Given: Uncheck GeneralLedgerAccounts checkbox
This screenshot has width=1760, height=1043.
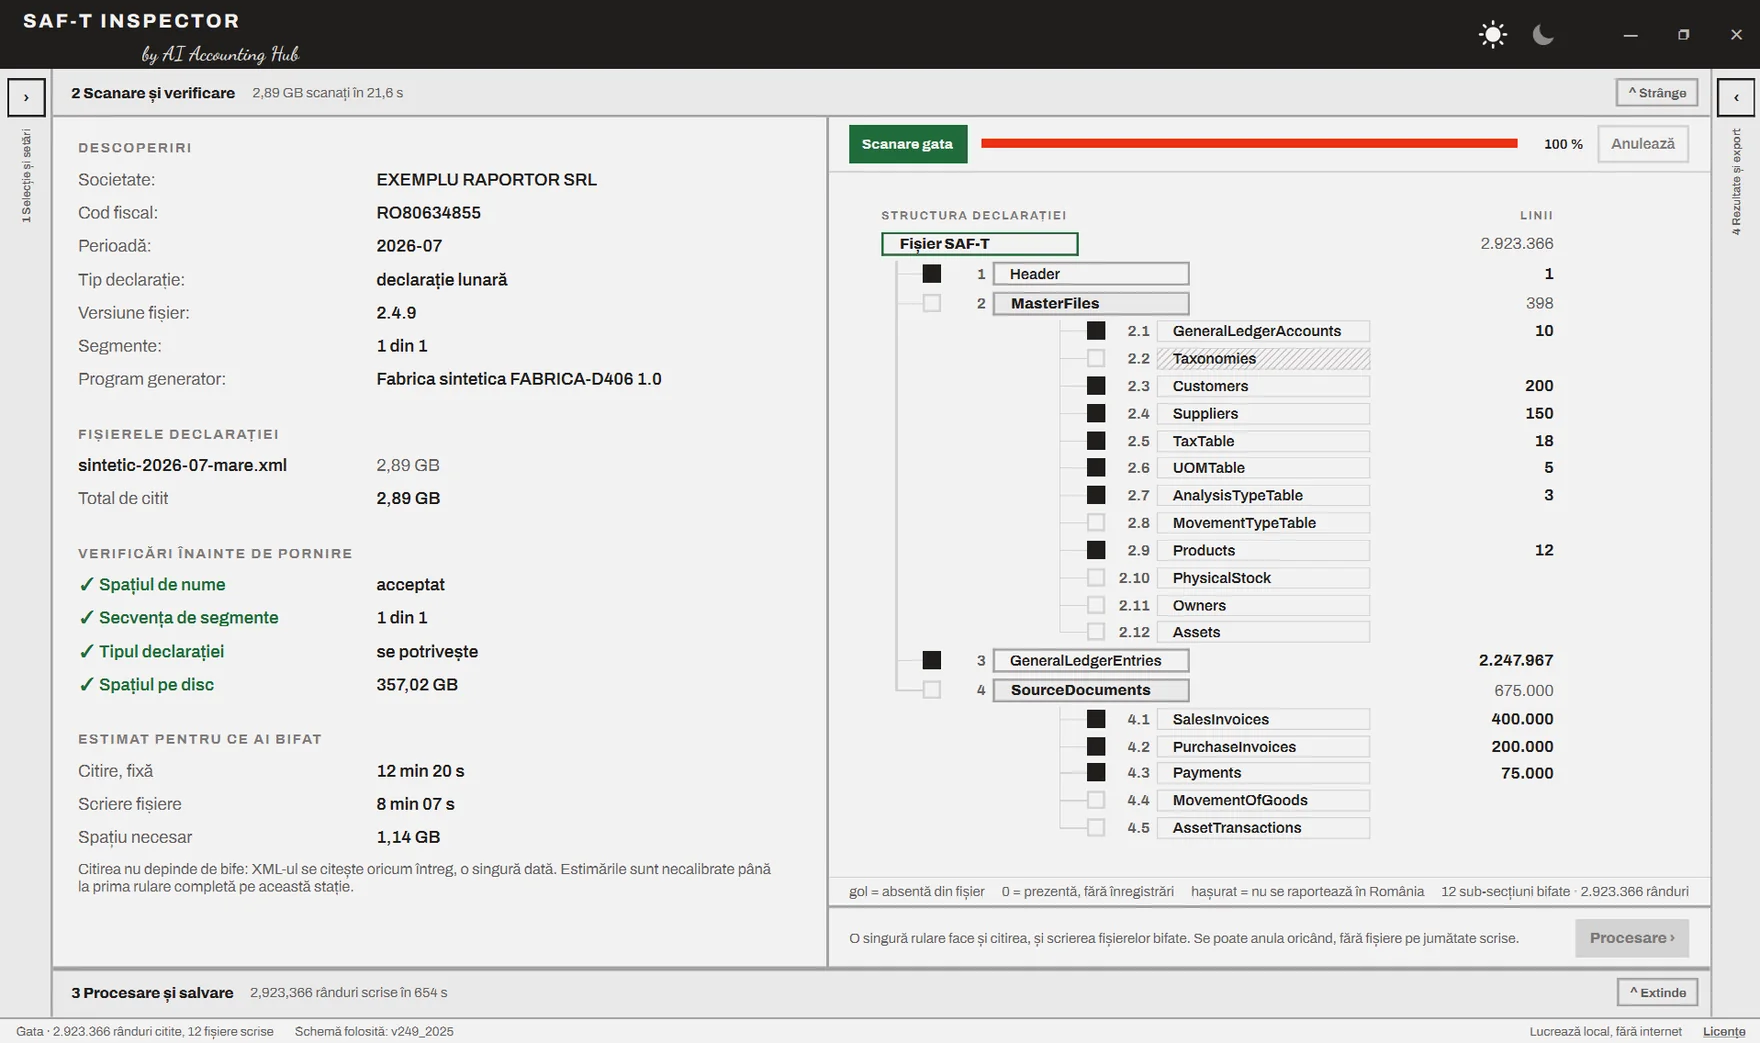Looking at the screenshot, I should 1096,331.
